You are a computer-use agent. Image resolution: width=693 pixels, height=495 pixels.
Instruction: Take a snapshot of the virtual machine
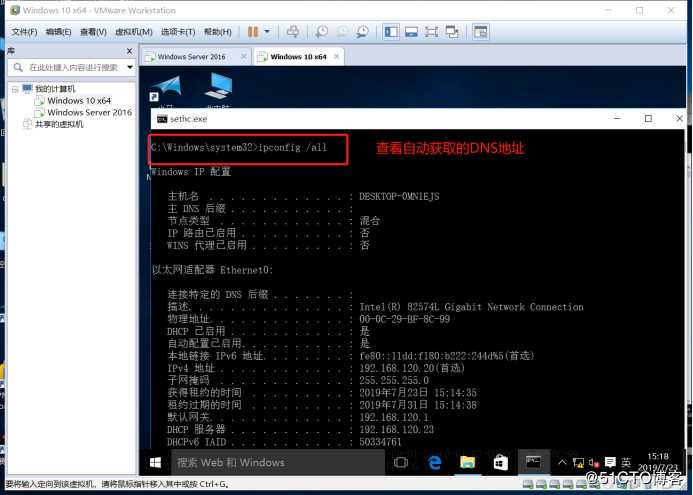coord(322,32)
